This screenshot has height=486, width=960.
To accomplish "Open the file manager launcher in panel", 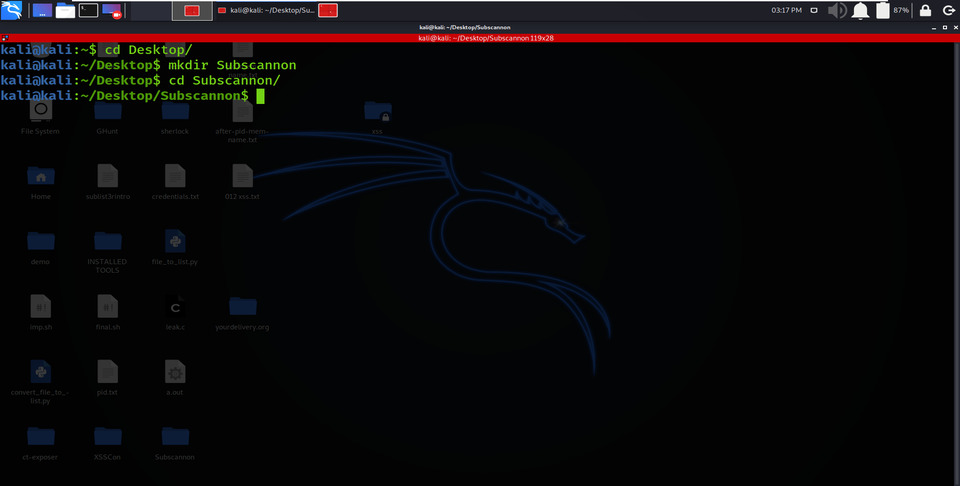I will coord(66,10).
